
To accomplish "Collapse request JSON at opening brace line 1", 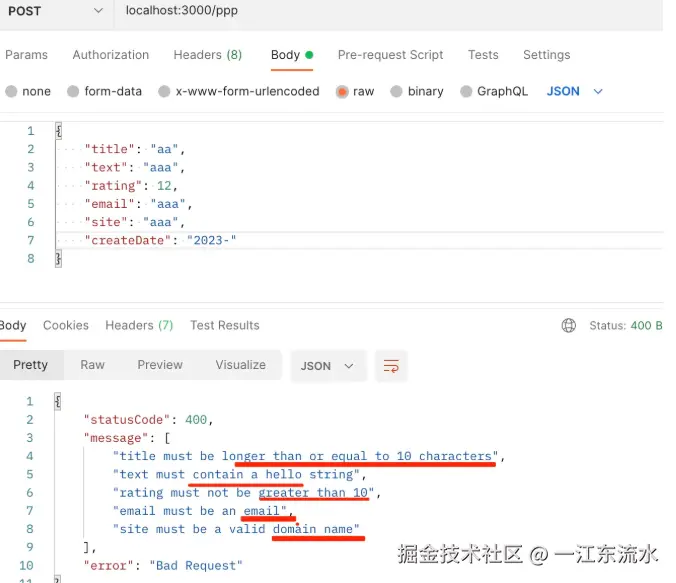I will coord(59,131).
